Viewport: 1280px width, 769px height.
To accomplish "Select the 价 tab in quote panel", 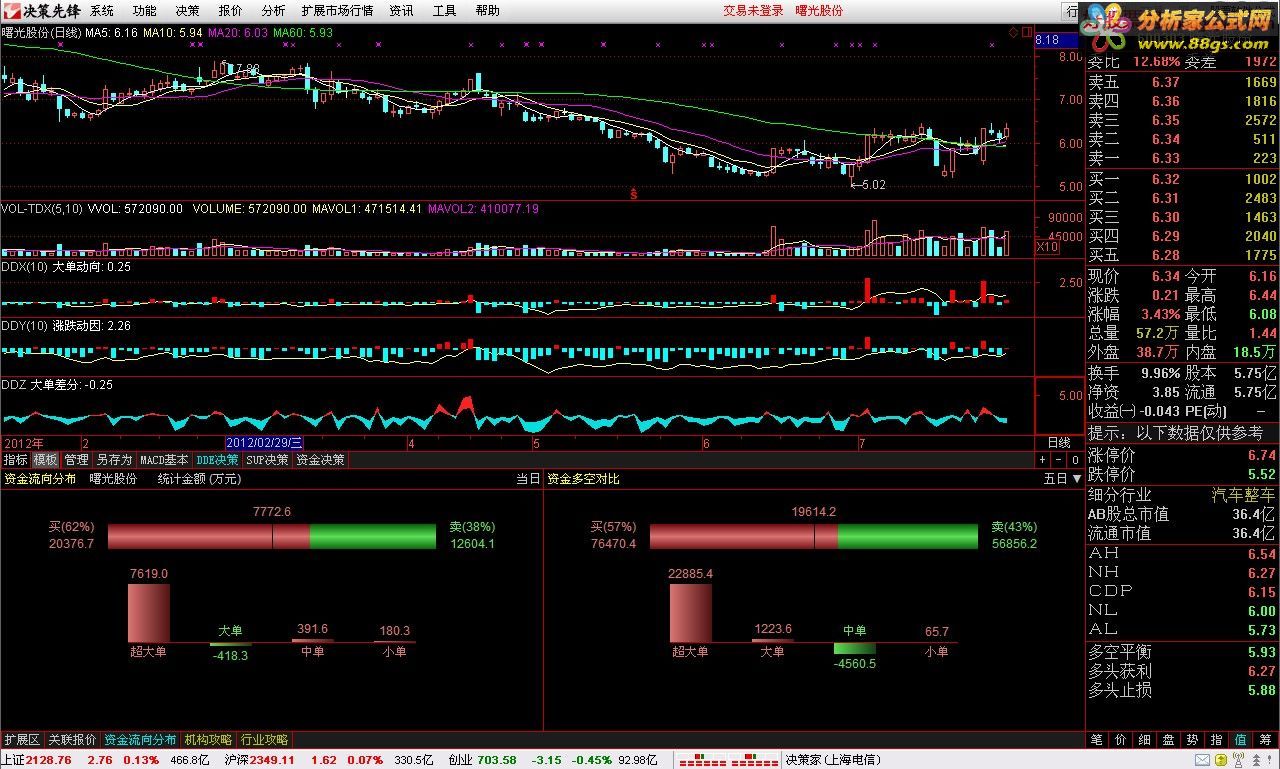I will 1120,740.
